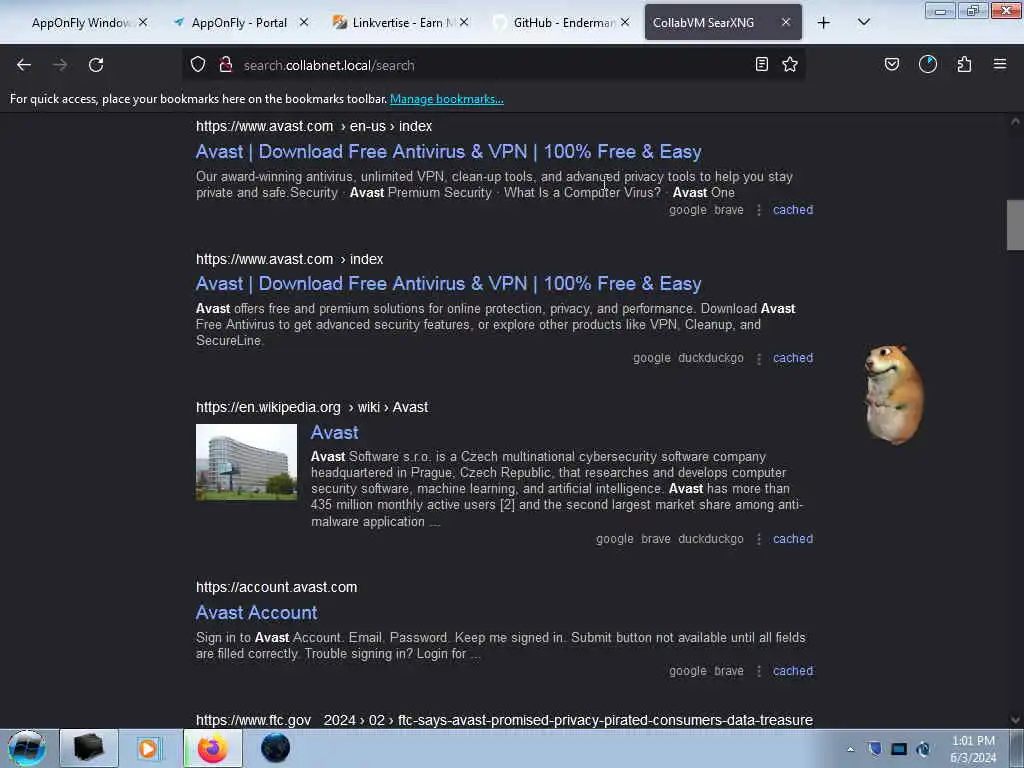This screenshot has height=768, width=1024.
Task: Open the Avast Account result
Action: [x=256, y=613]
